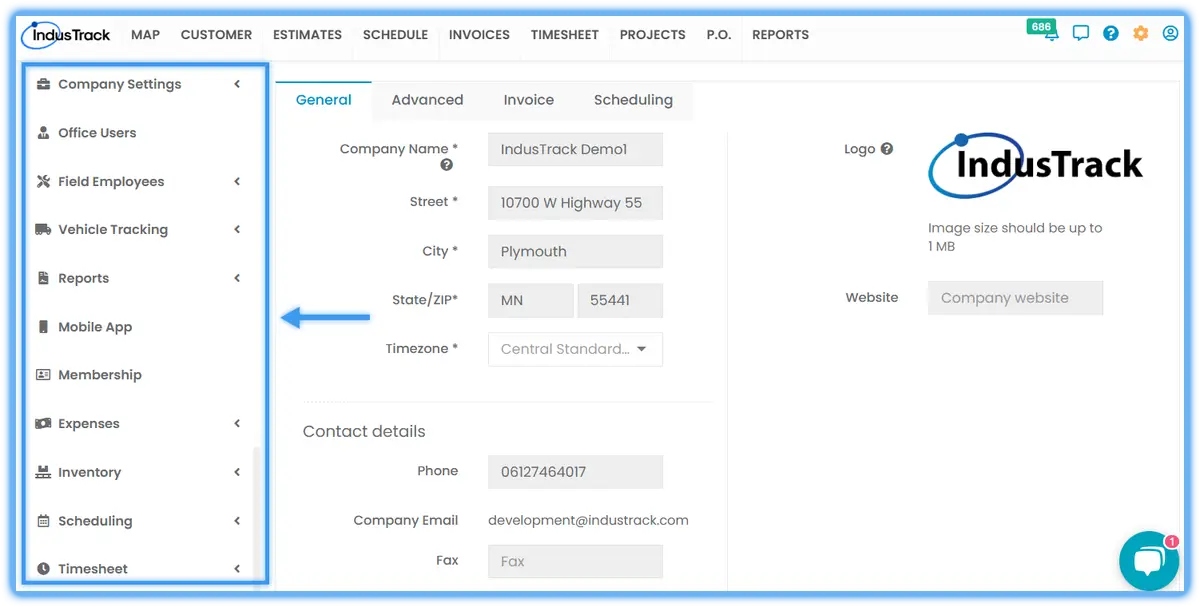Switch to the General tab
The image size is (1200, 607).
click(x=323, y=100)
